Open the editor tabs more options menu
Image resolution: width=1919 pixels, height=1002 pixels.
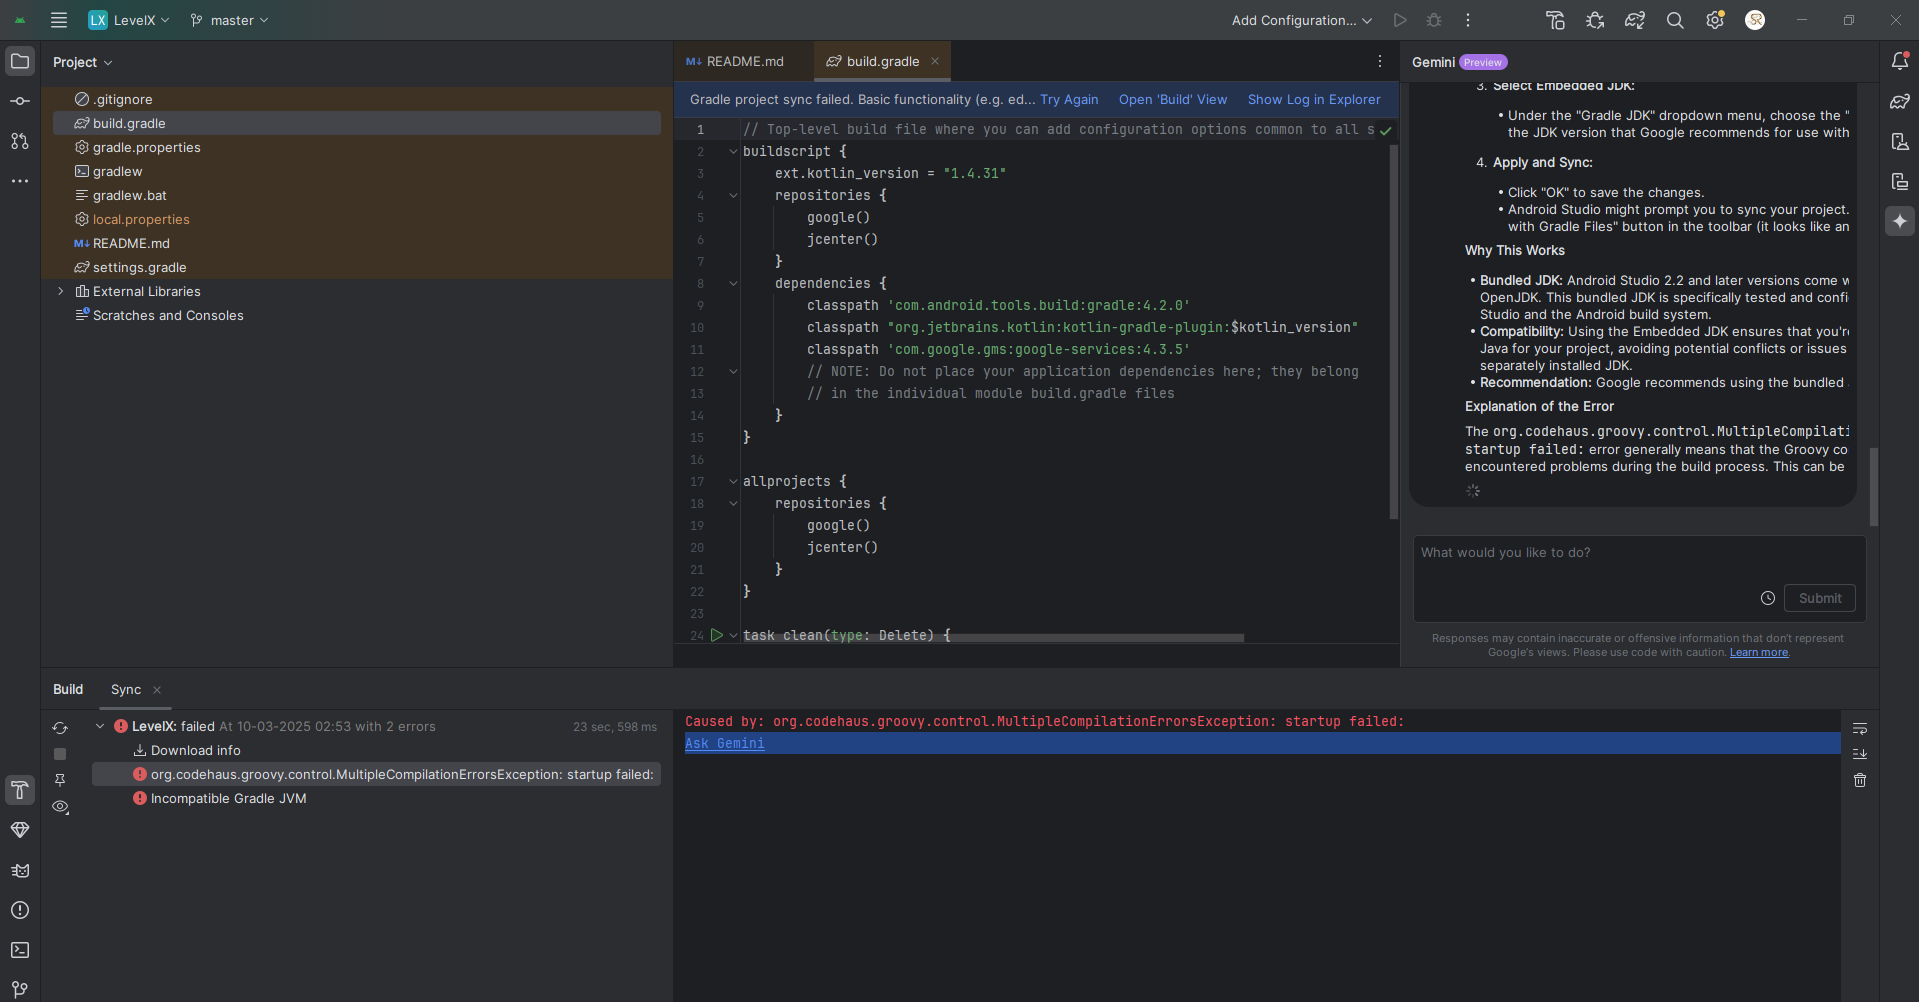pyautogui.click(x=1380, y=61)
